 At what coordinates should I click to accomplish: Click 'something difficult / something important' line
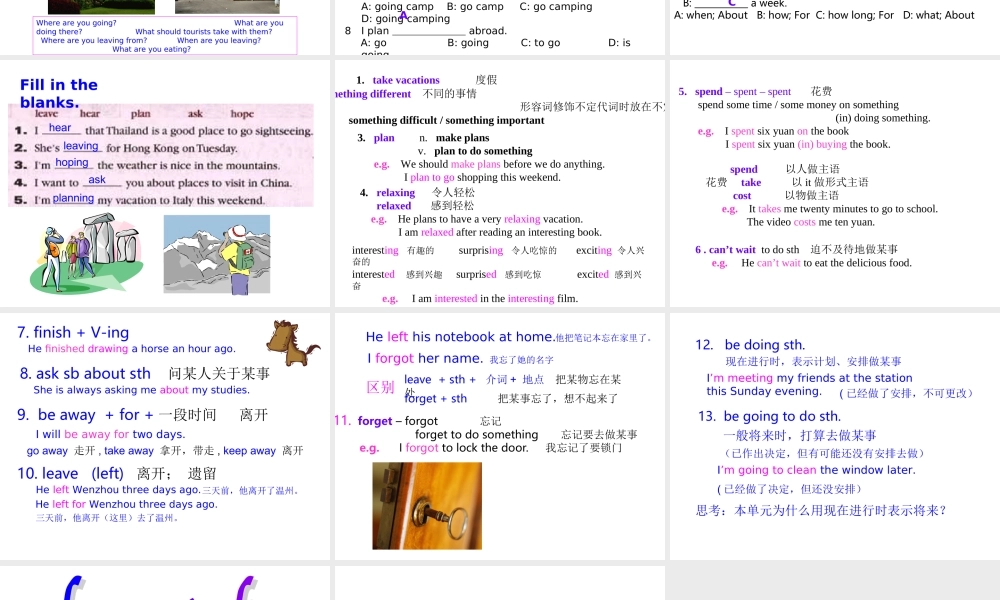click(x=446, y=121)
